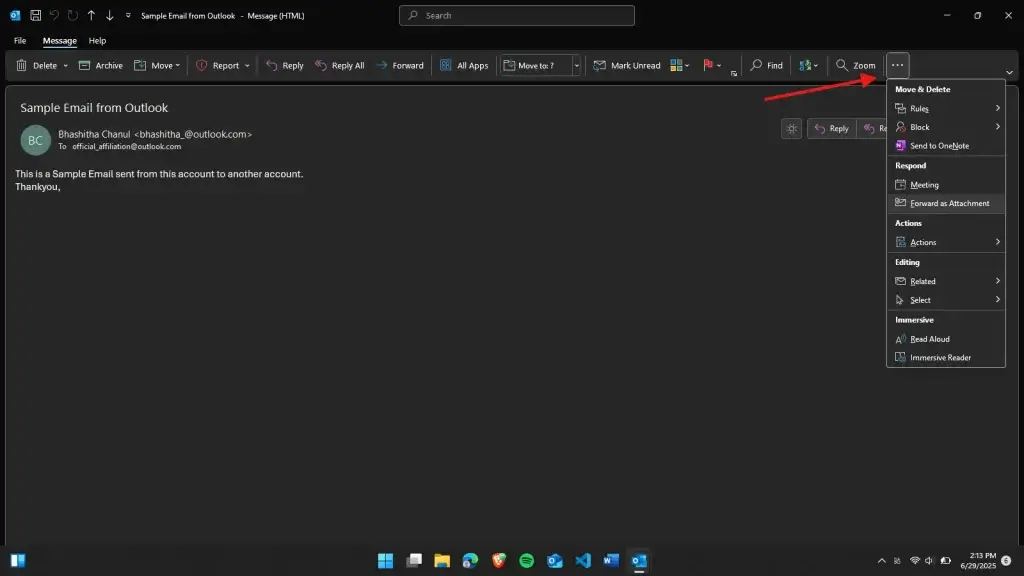Open the Widgets panel in the taskbar corner
This screenshot has height=576, width=1024.
[18, 560]
